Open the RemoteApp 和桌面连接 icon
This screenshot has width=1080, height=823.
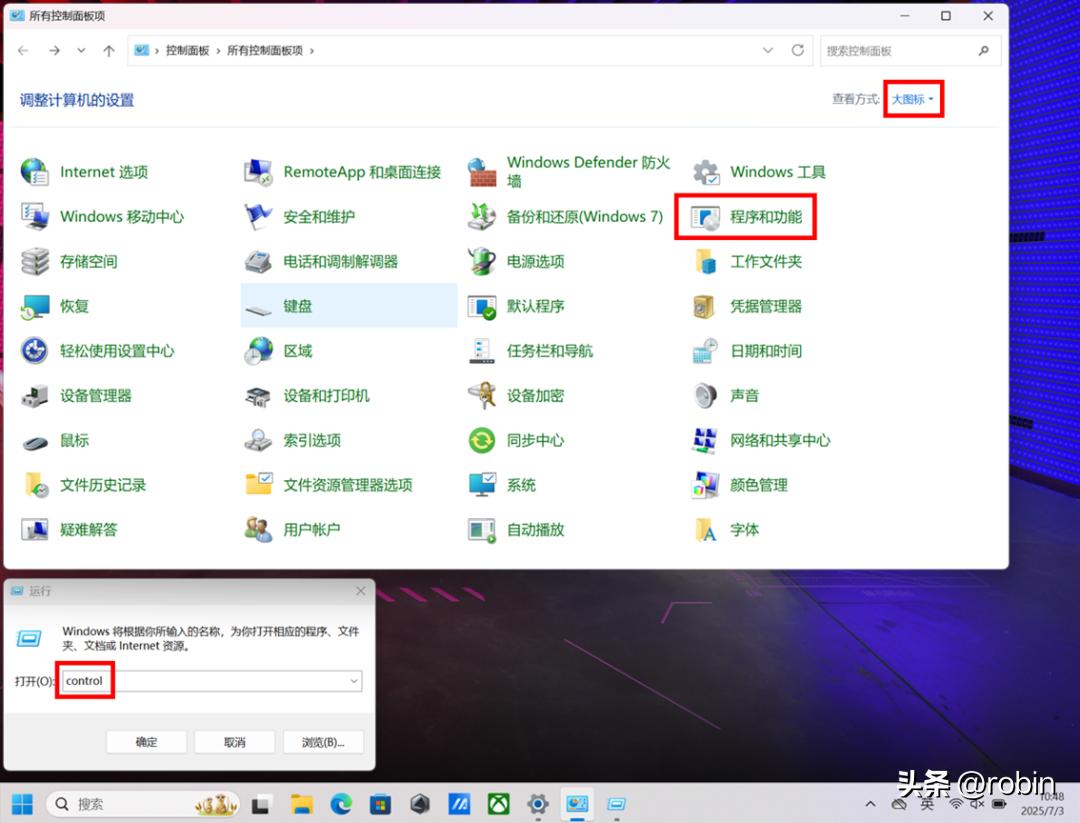pos(258,171)
